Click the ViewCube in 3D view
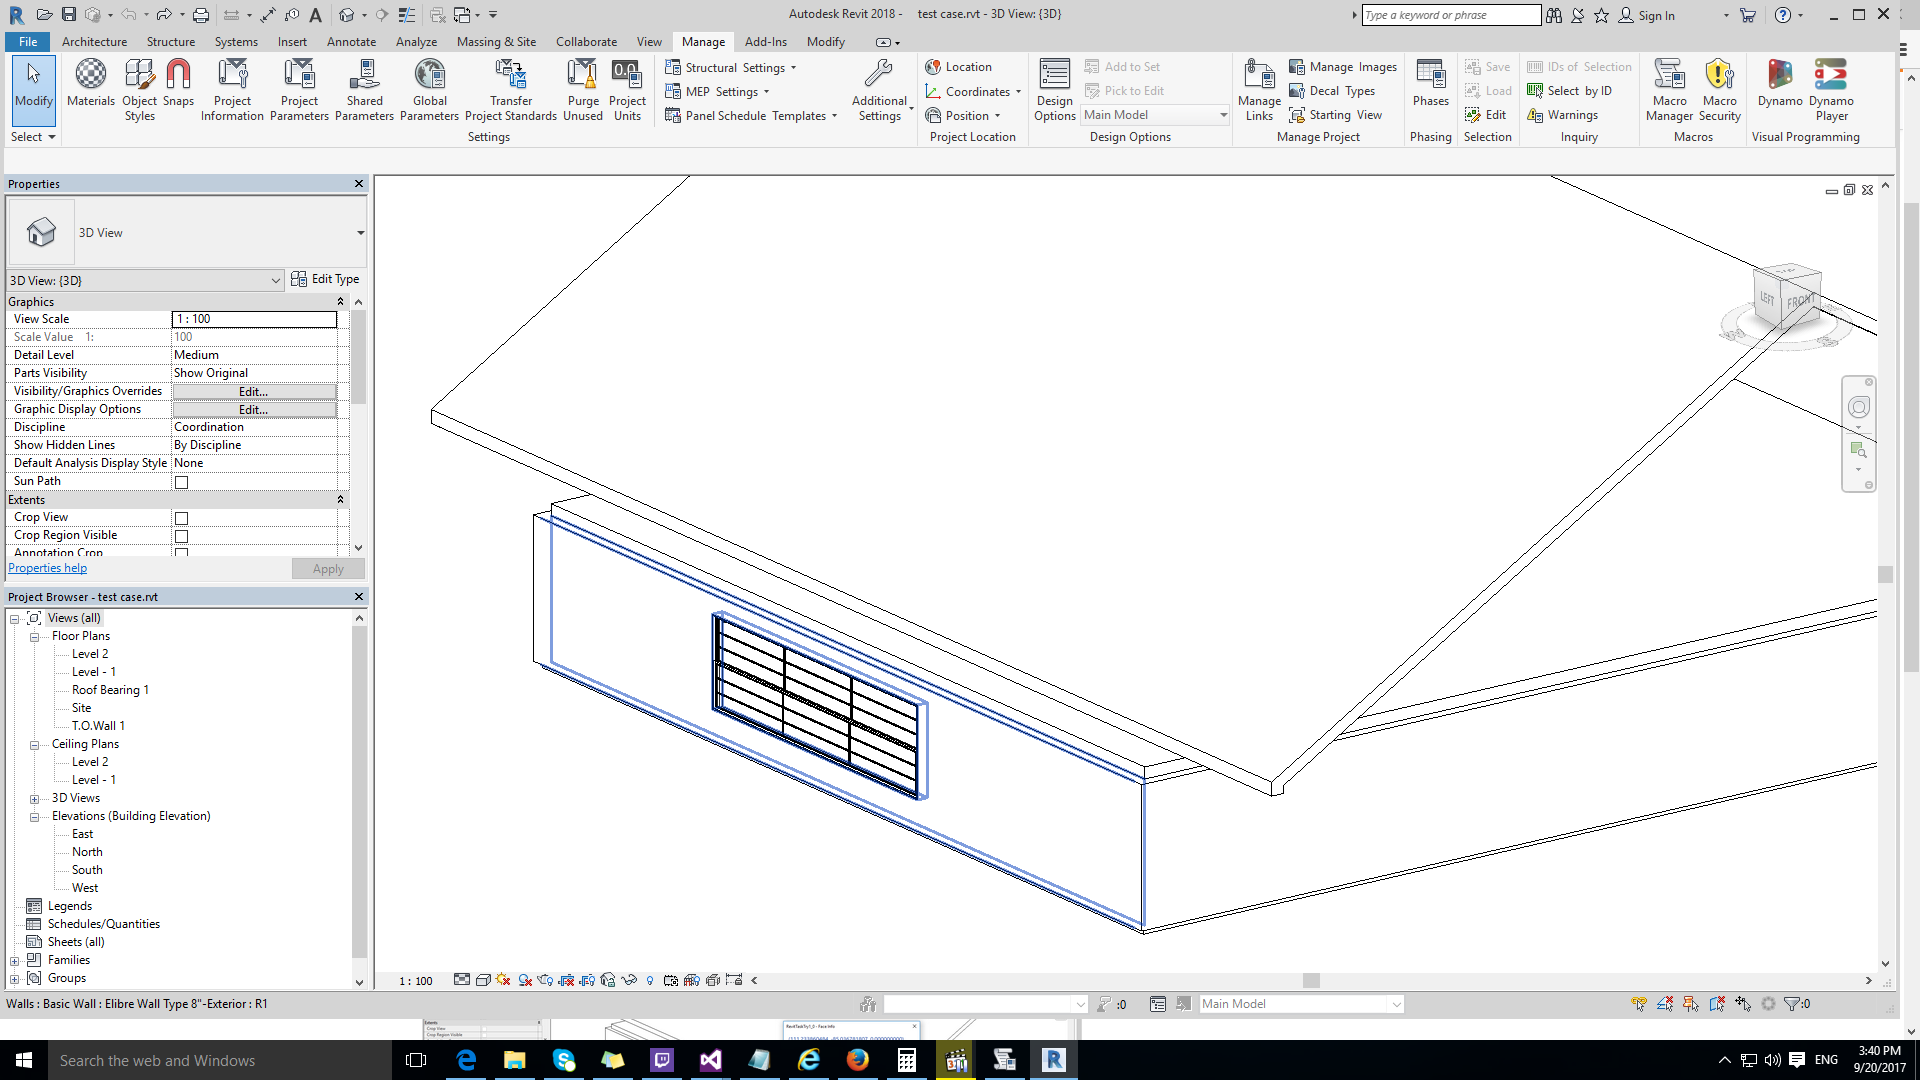1920x1080 pixels. (1787, 297)
